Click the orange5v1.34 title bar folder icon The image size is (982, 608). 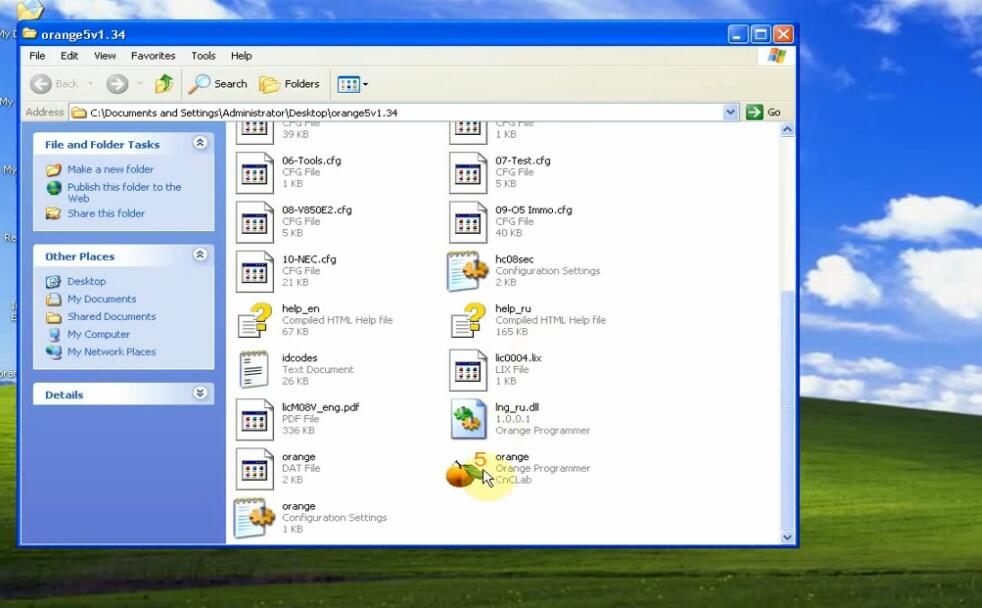coord(29,33)
